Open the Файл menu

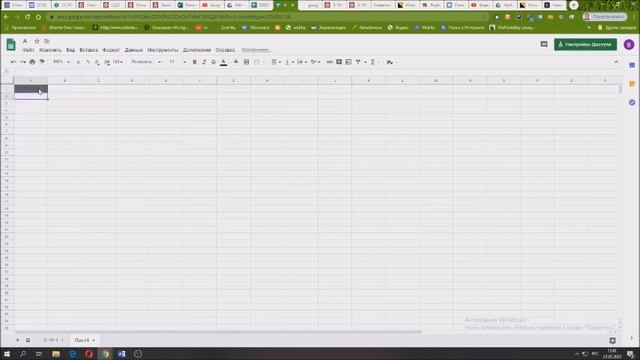pyautogui.click(x=28, y=50)
